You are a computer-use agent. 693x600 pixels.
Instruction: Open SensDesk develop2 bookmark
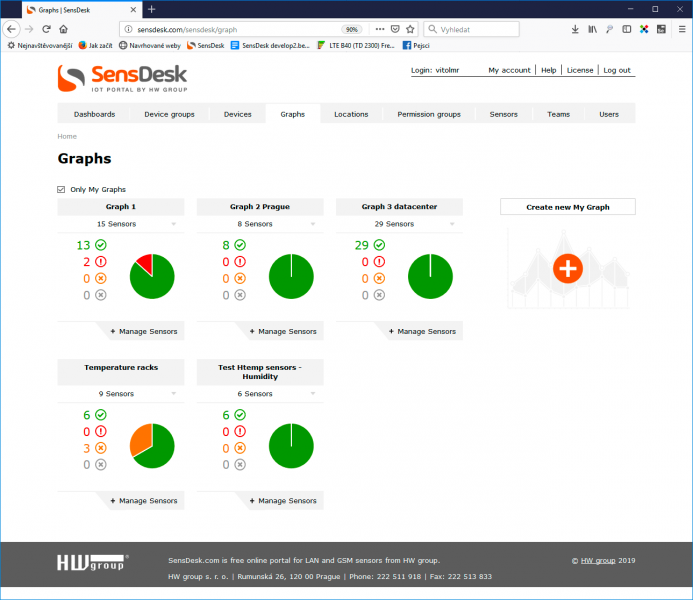(270, 46)
